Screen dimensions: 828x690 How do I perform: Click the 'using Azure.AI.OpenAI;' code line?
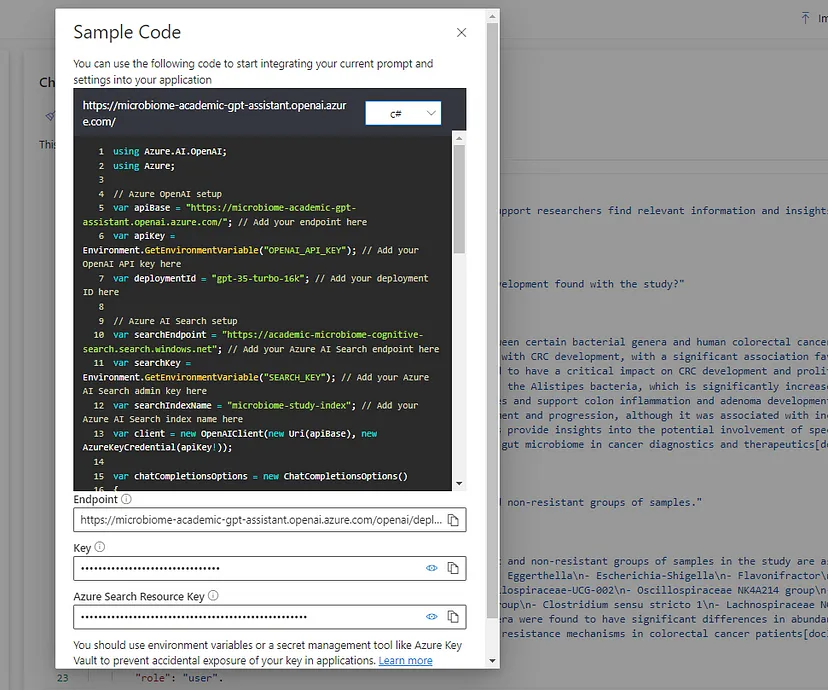(x=170, y=152)
